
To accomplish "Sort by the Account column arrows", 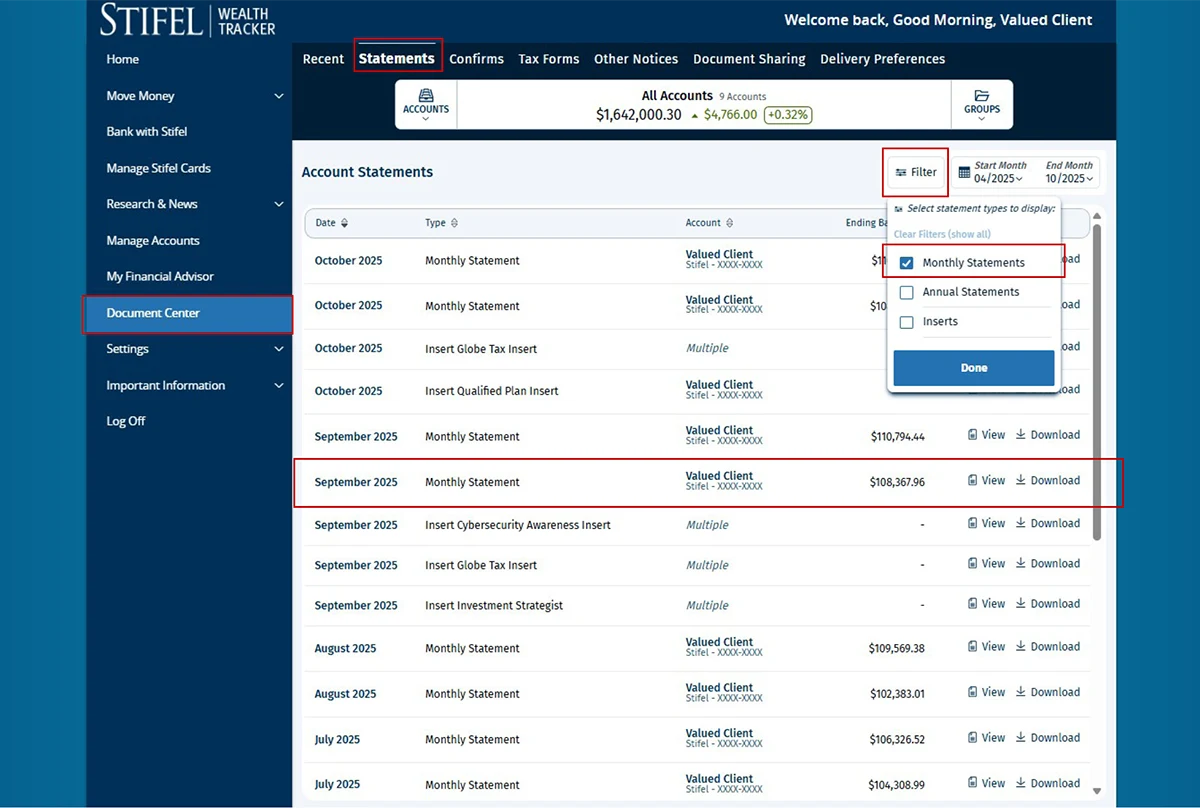I will tap(729, 223).
